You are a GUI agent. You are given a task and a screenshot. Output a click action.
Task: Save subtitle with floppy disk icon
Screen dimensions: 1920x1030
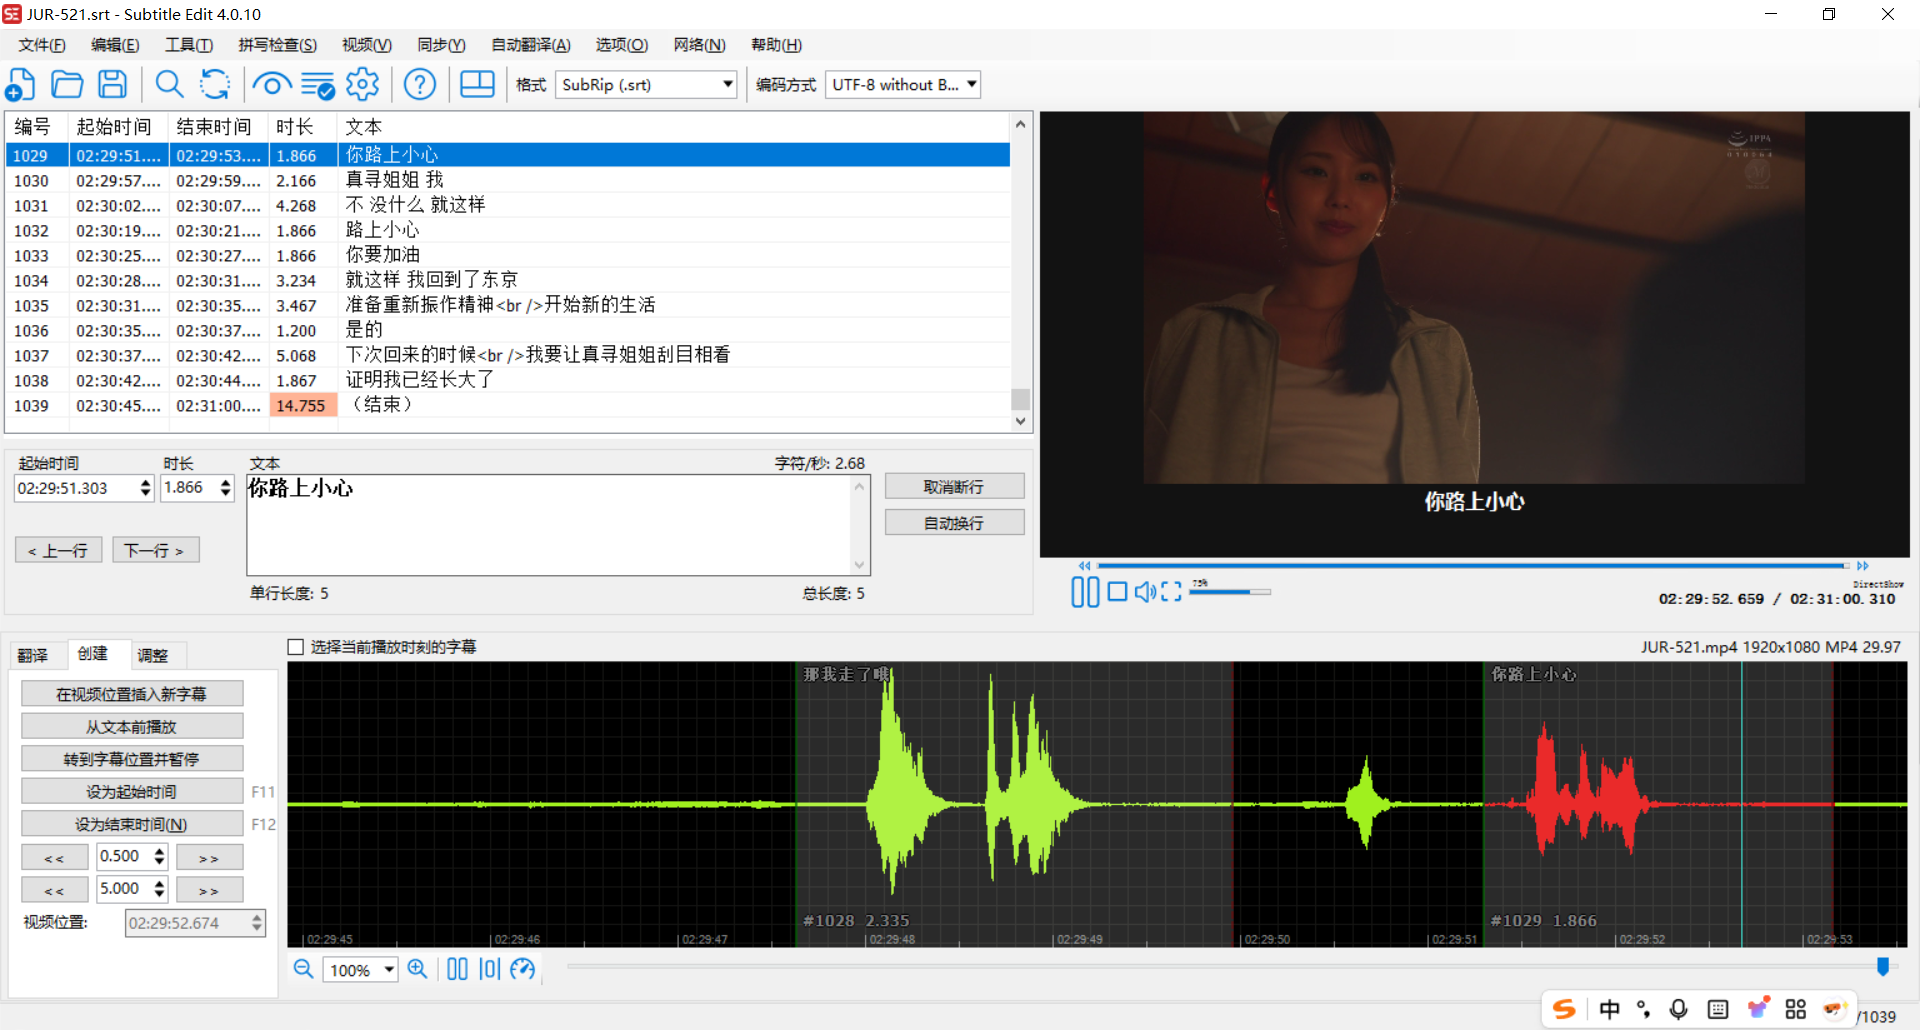coord(113,85)
